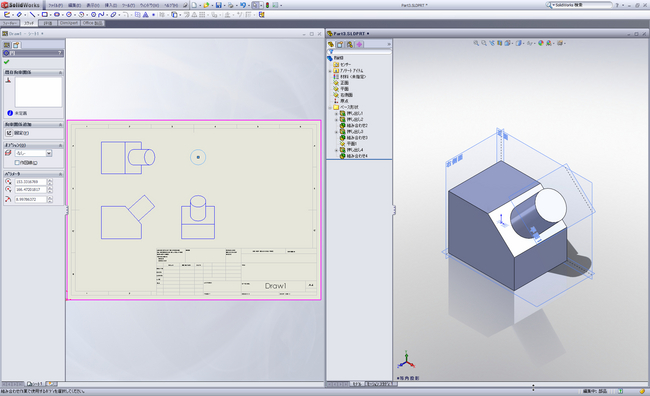Click the Sketch tool at the toolbar start
The width and height of the screenshot is (650, 396).
[7, 15]
